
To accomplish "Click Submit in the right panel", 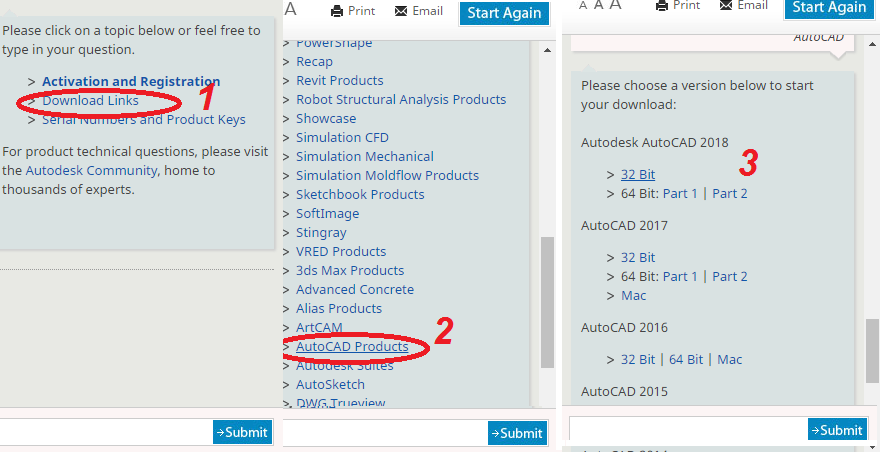I will click(837, 430).
